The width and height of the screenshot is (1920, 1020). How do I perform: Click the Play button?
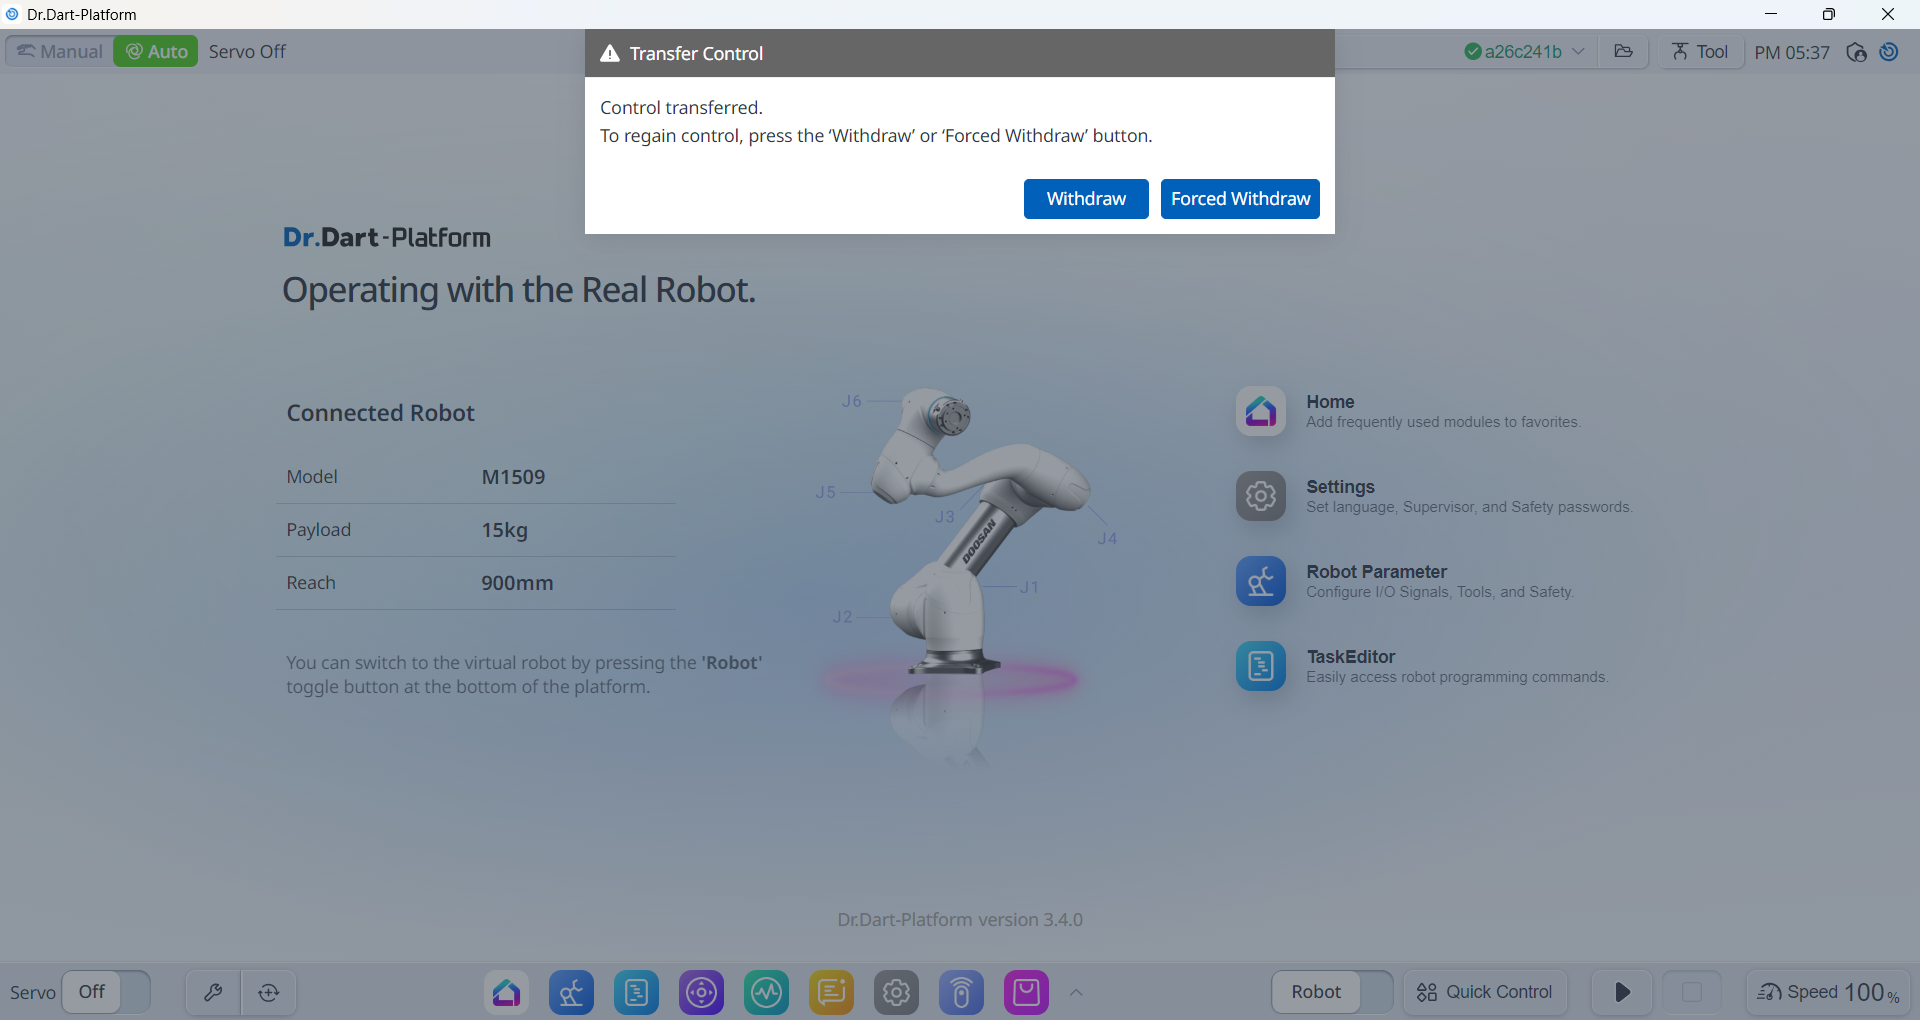(1622, 992)
